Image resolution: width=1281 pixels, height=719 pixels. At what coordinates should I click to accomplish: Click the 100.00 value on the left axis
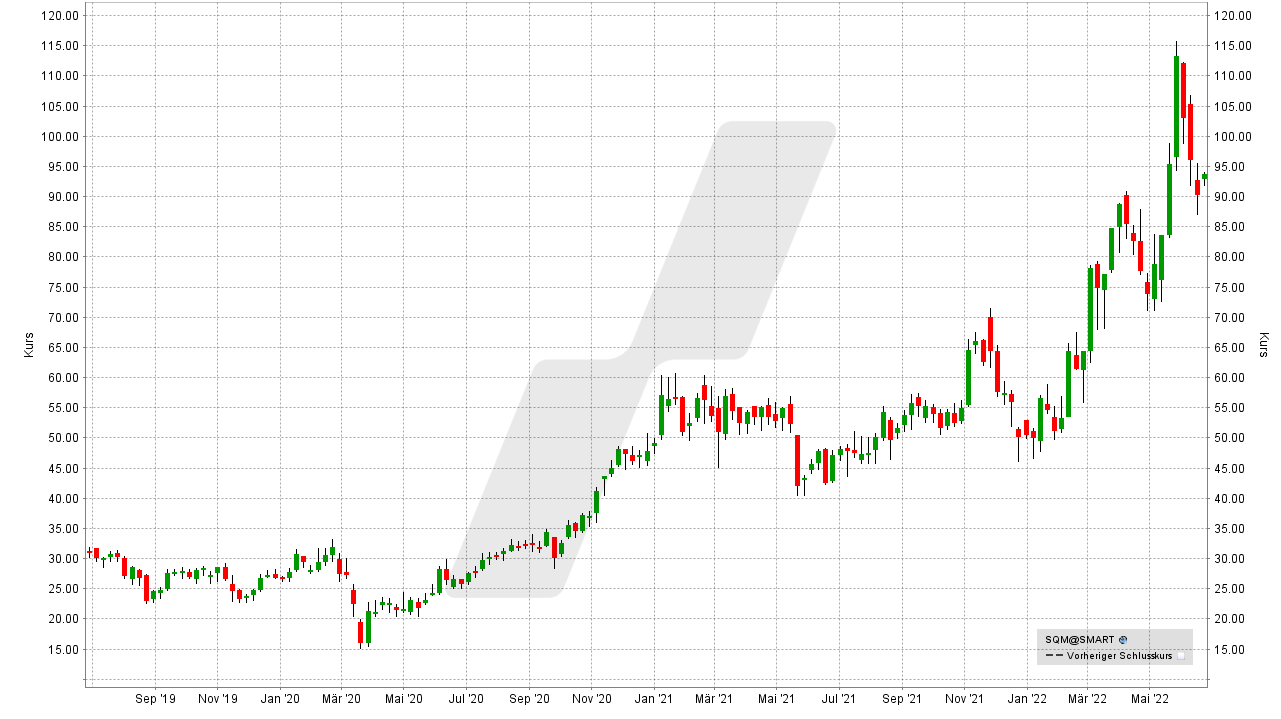pyautogui.click(x=60, y=136)
